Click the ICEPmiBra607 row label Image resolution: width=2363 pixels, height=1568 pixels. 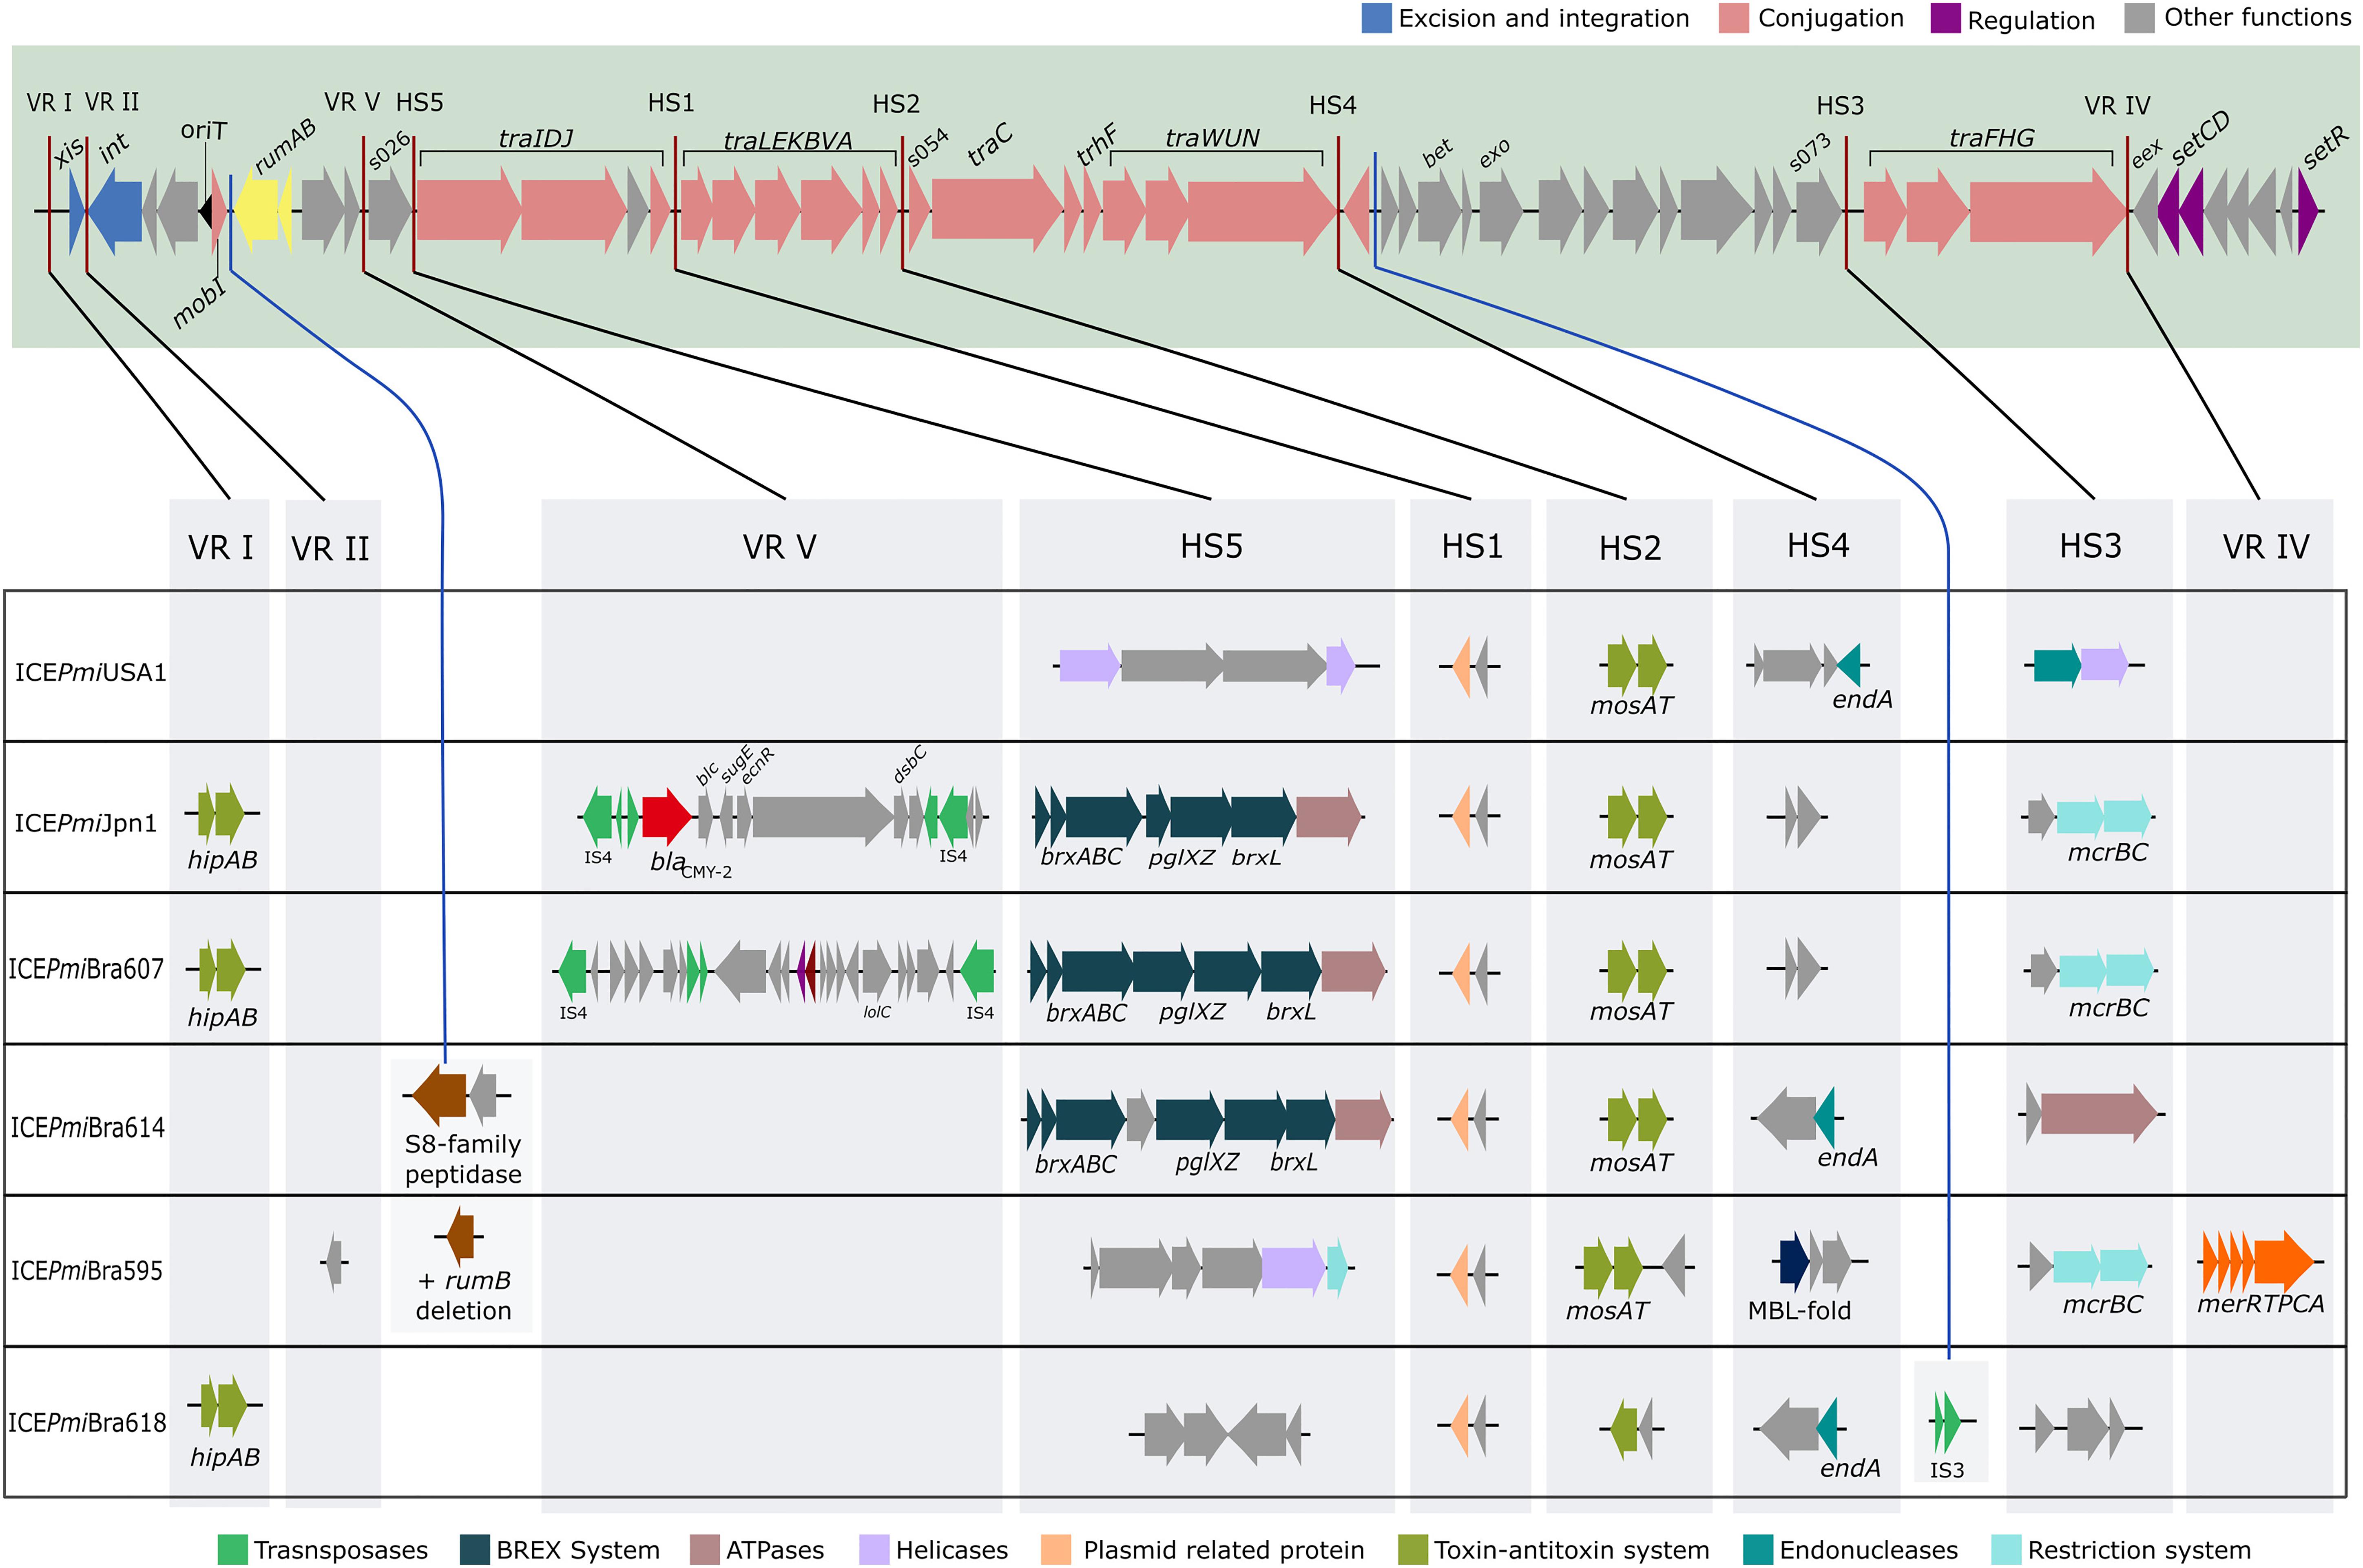pyautogui.click(x=86, y=969)
